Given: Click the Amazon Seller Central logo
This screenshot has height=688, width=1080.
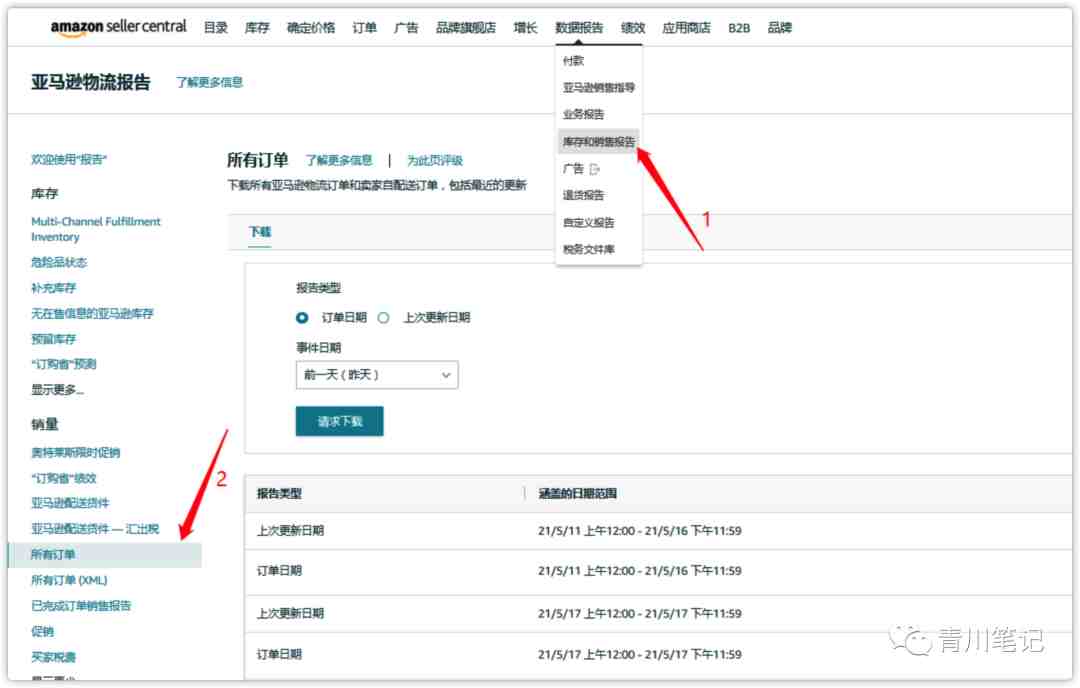Looking at the screenshot, I should coord(118,28).
